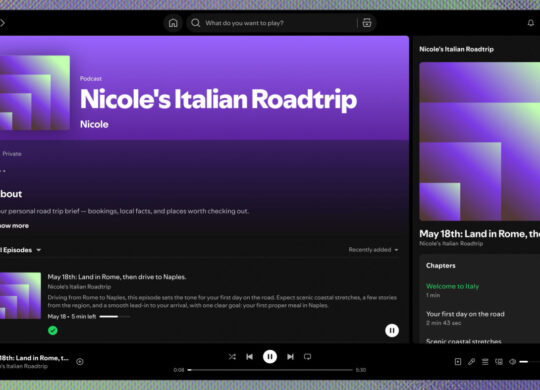
Task: Toggle shuffle in the player bar
Action: [x=232, y=357]
